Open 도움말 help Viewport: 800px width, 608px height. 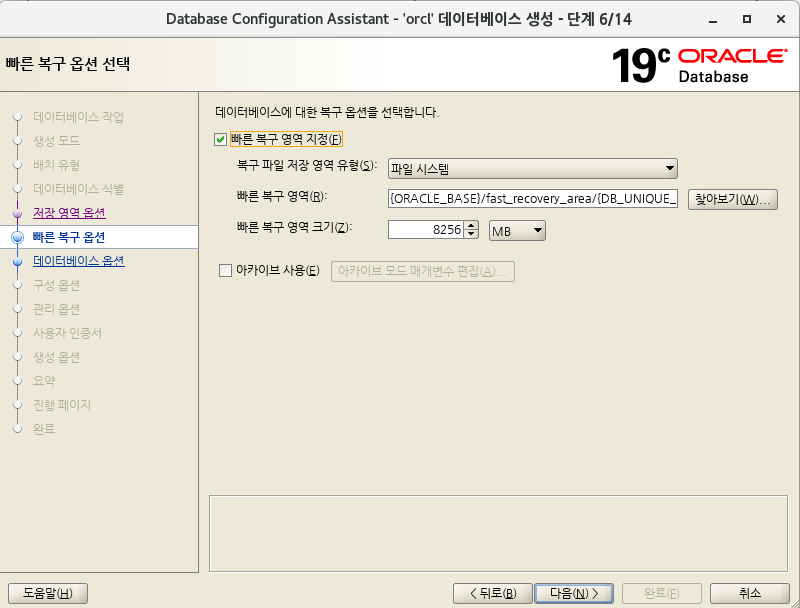48,593
